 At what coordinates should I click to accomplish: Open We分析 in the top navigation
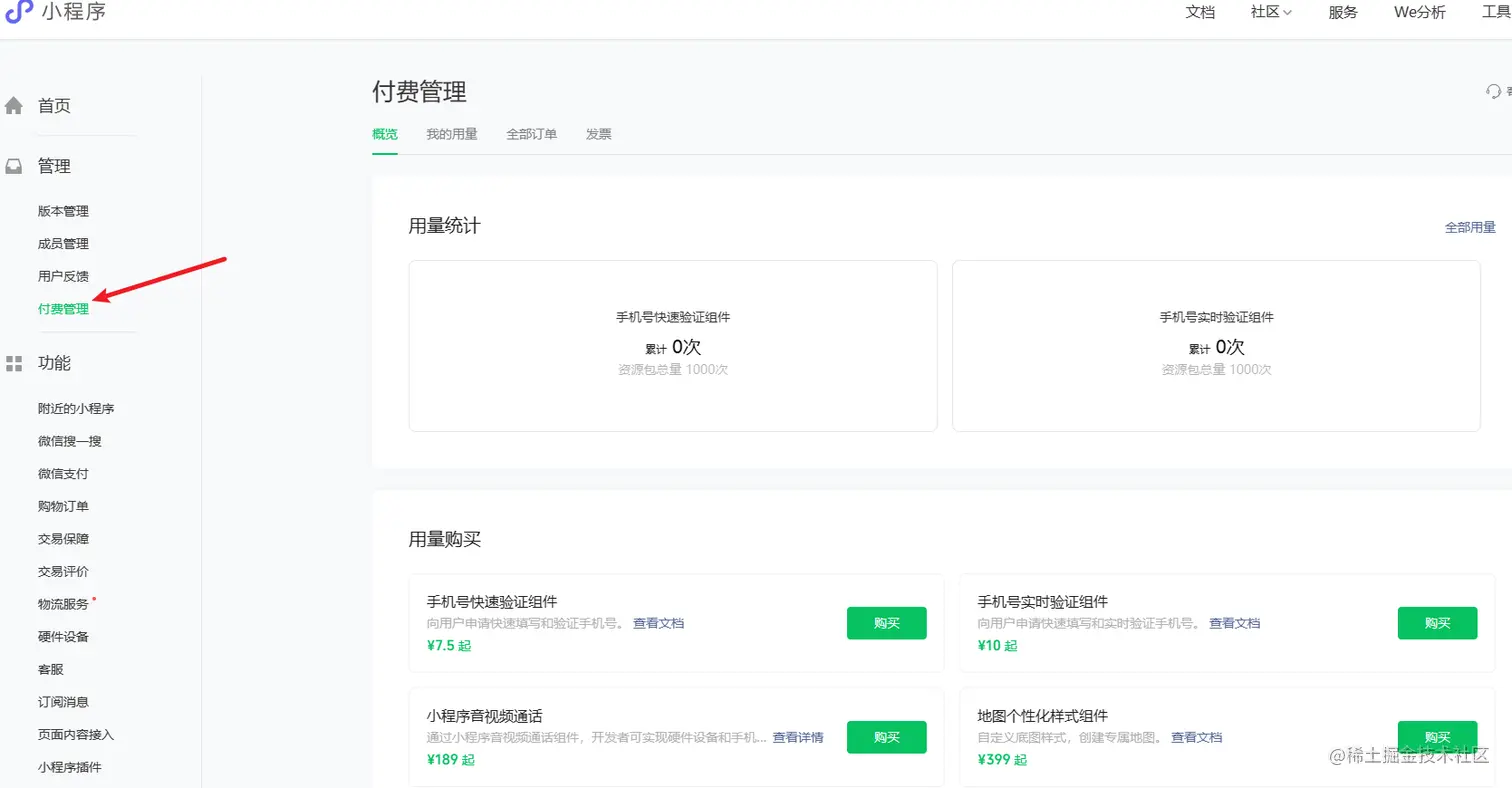tap(1420, 12)
